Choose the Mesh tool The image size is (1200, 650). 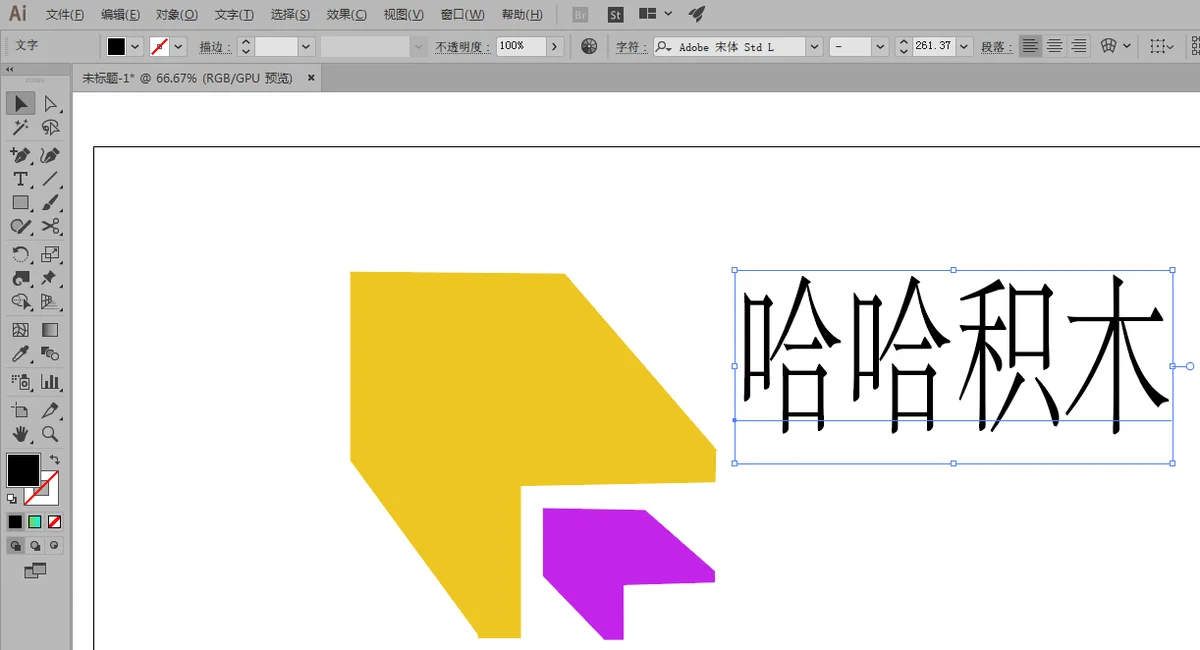[21, 329]
